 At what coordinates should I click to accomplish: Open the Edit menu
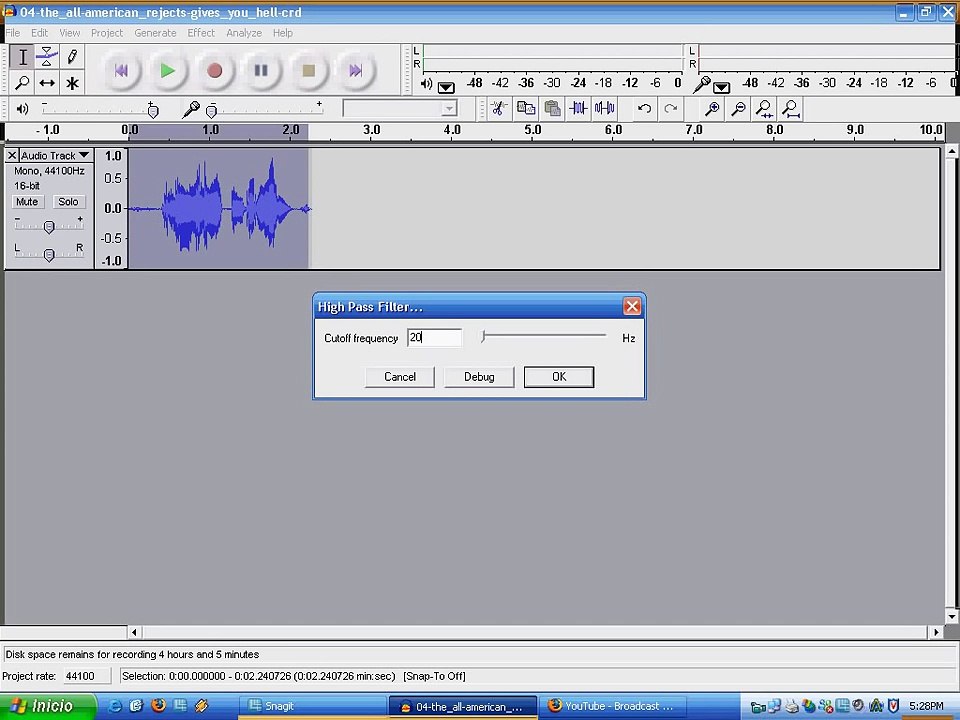click(x=39, y=32)
